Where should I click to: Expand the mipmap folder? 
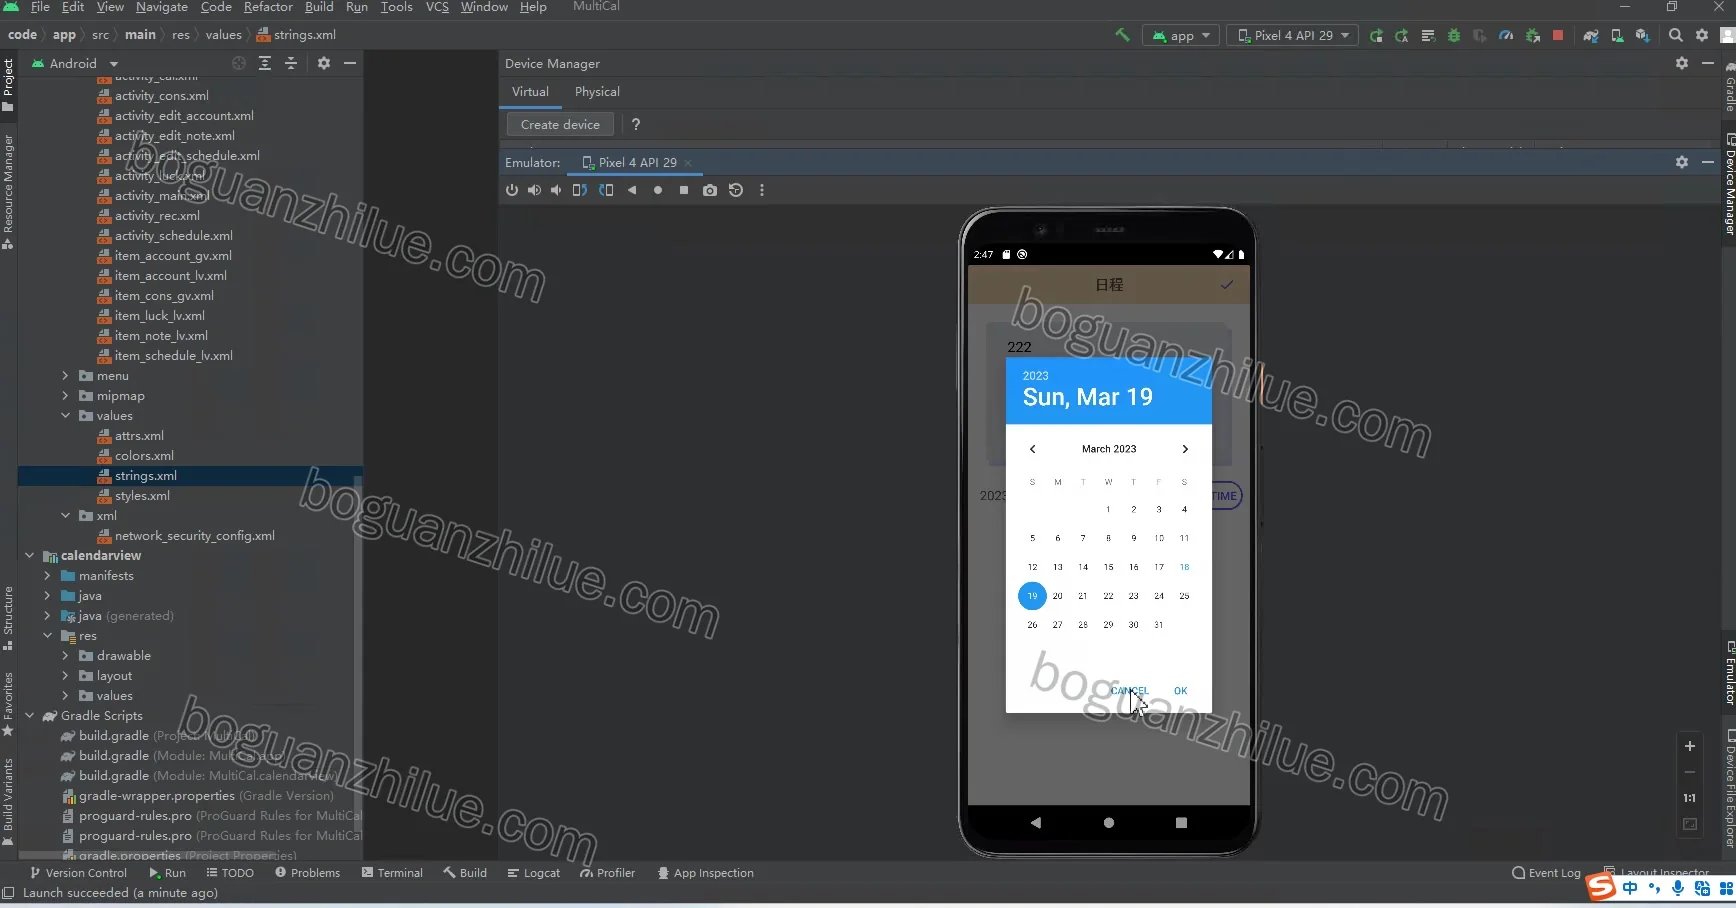pyautogui.click(x=66, y=396)
